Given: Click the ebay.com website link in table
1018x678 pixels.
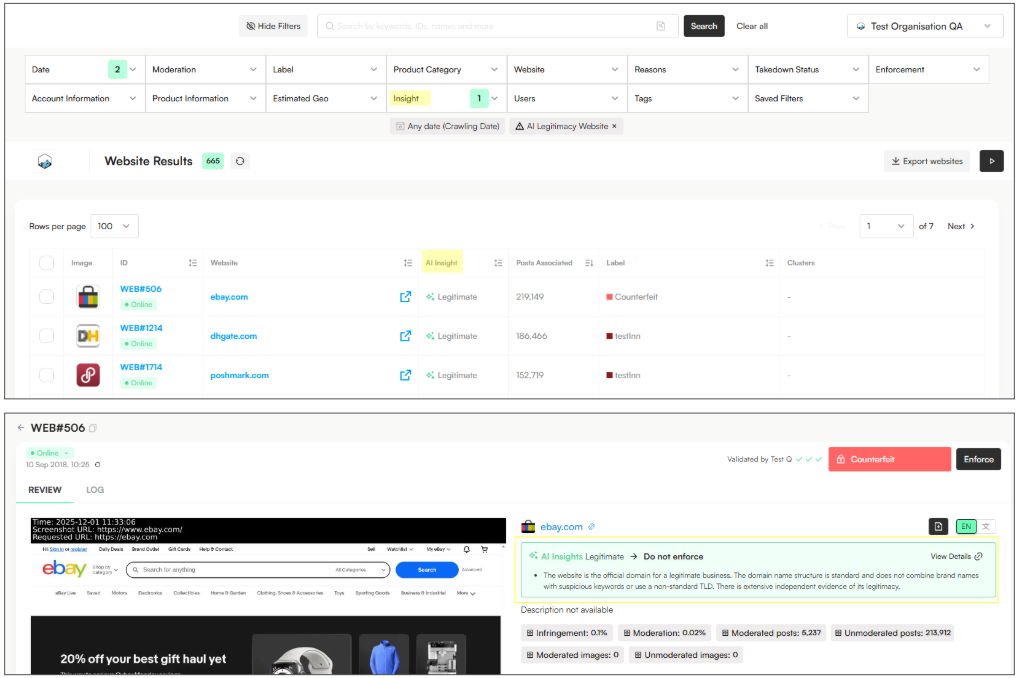Looking at the screenshot, I should point(229,297).
